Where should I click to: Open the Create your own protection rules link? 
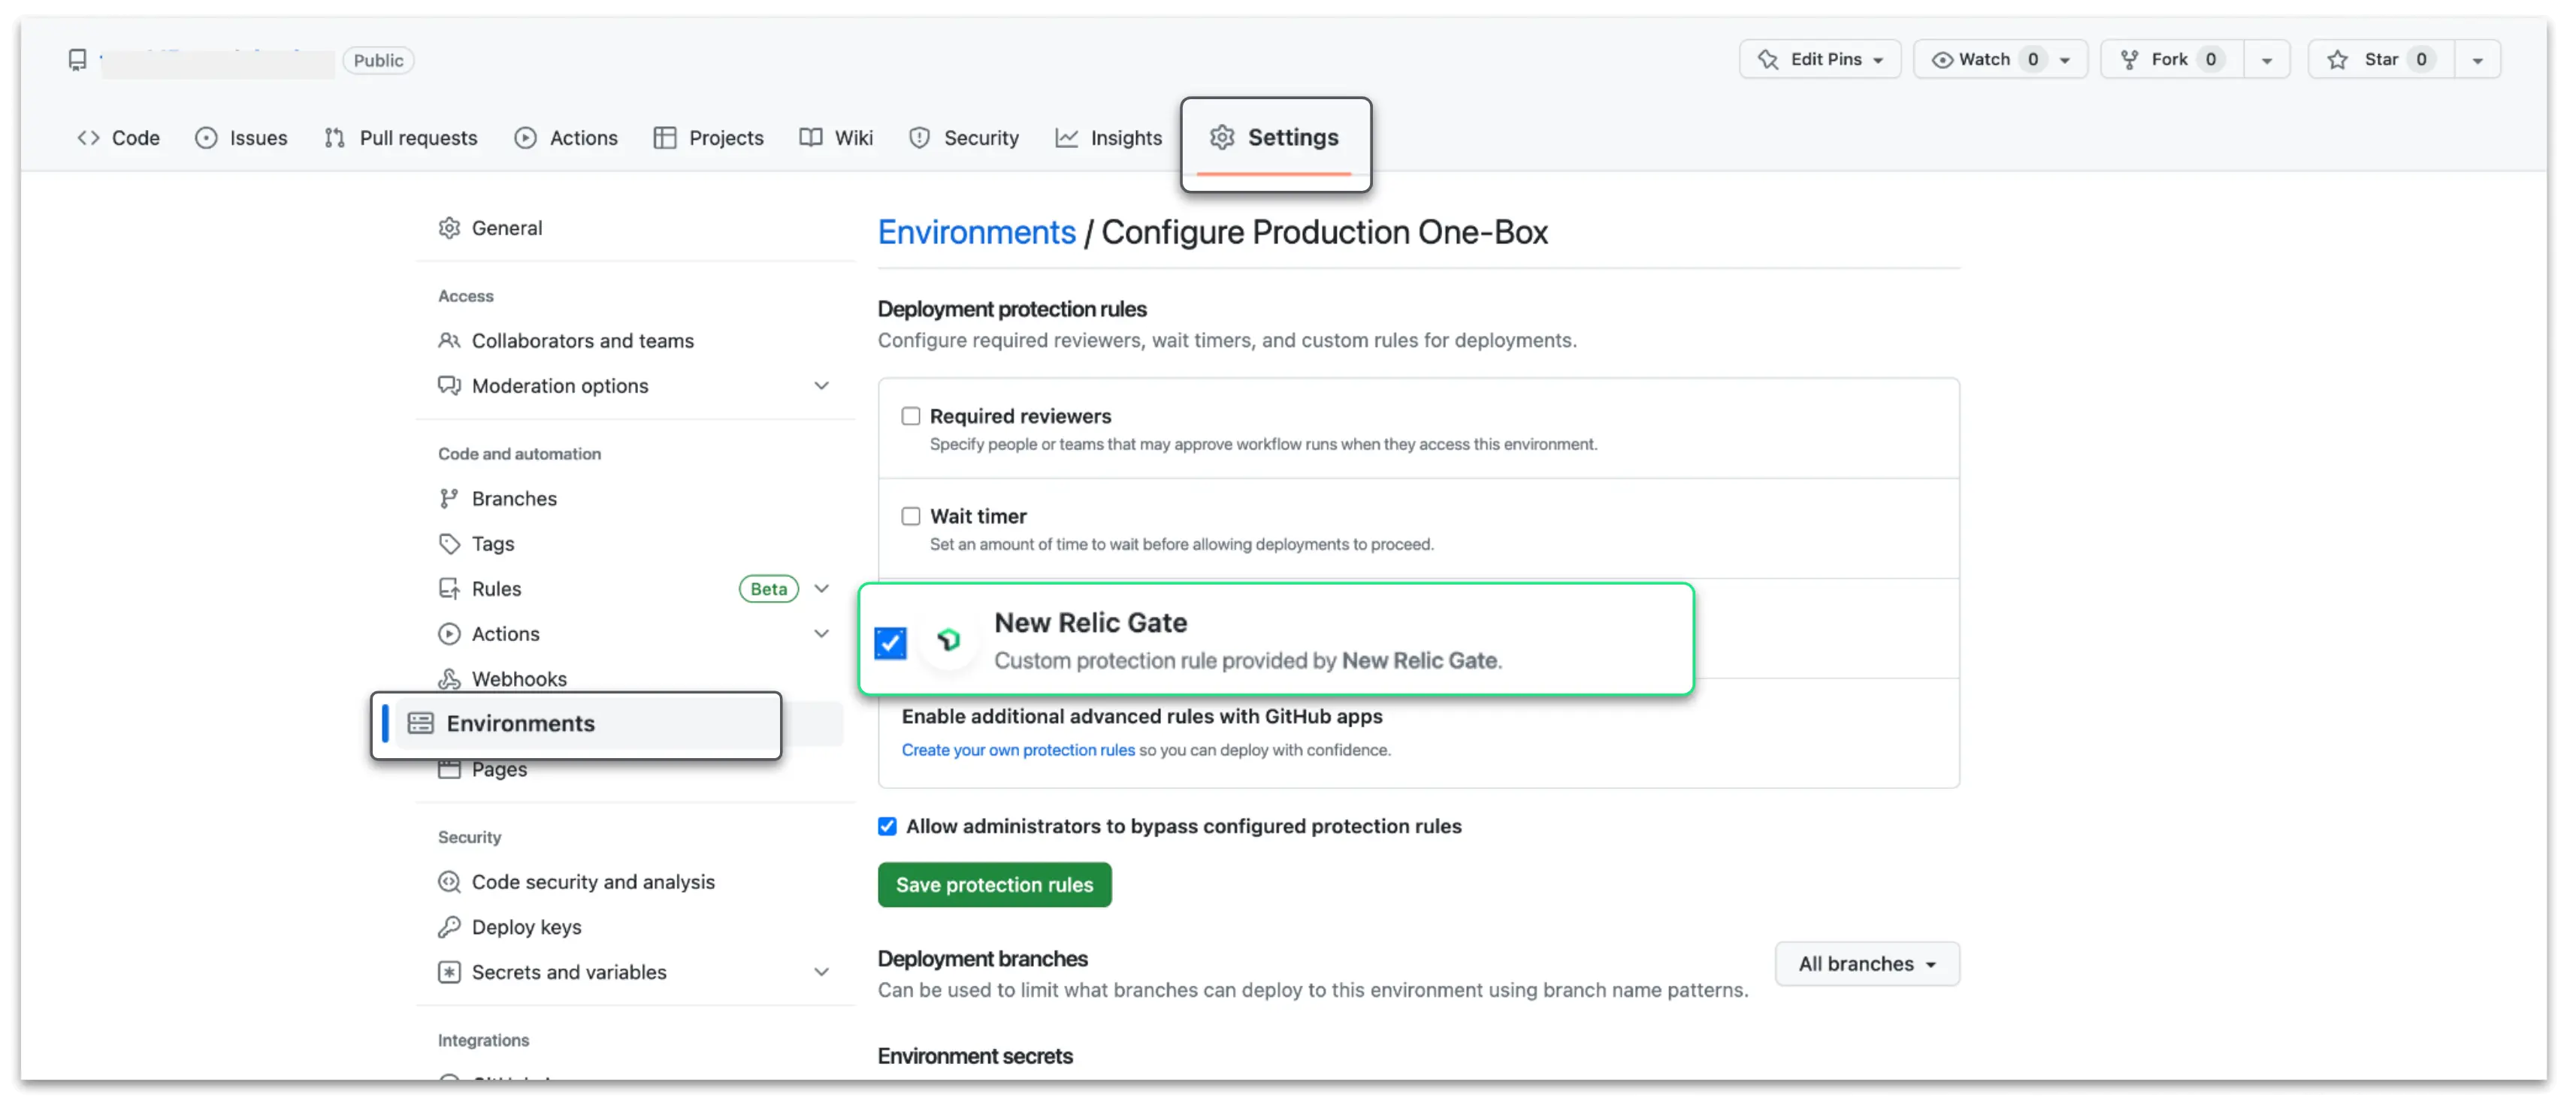[x=1017, y=750]
